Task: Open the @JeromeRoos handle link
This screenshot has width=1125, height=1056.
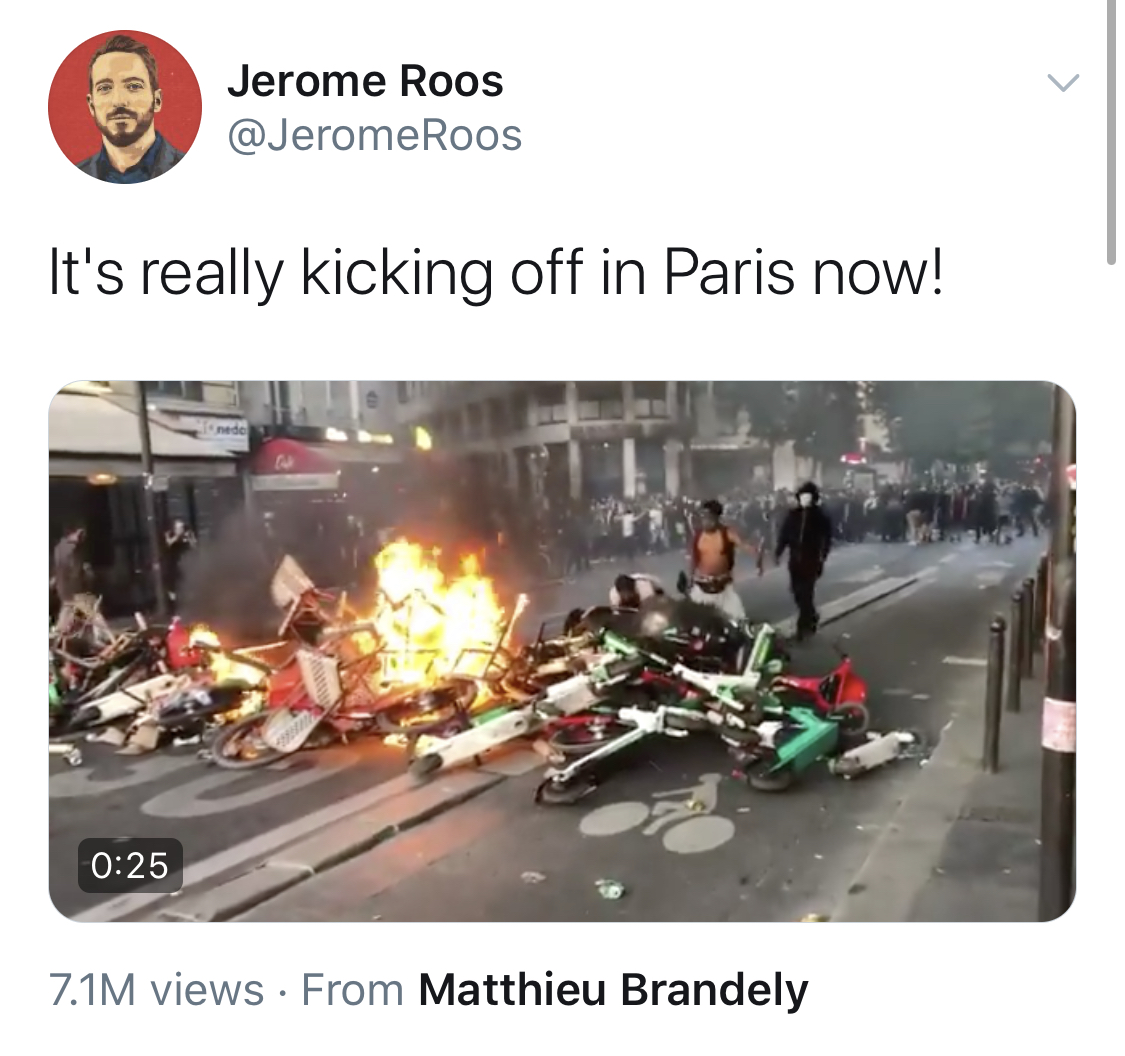Action: click(x=375, y=136)
